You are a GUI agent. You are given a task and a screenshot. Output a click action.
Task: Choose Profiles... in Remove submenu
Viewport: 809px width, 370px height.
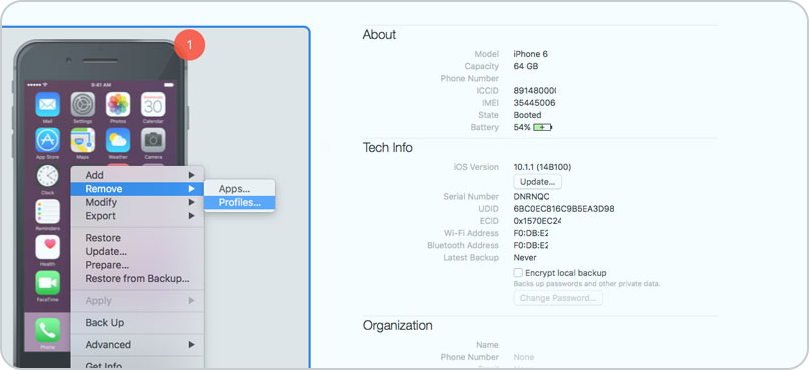click(239, 202)
